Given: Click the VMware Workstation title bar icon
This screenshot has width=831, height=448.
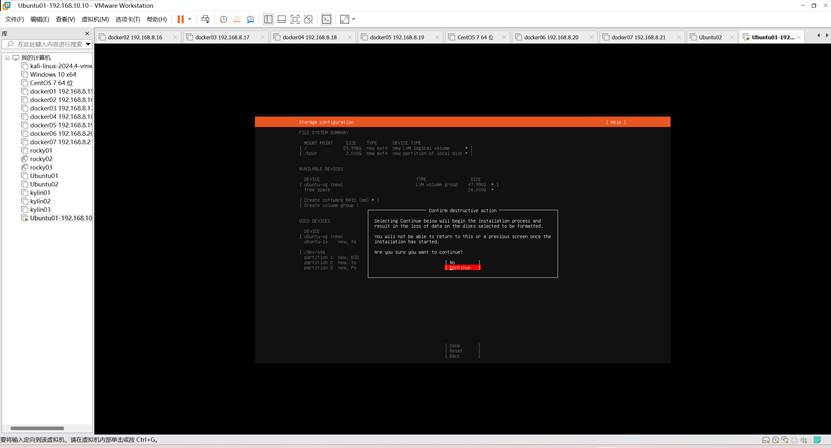Looking at the screenshot, I should tap(6, 5).
